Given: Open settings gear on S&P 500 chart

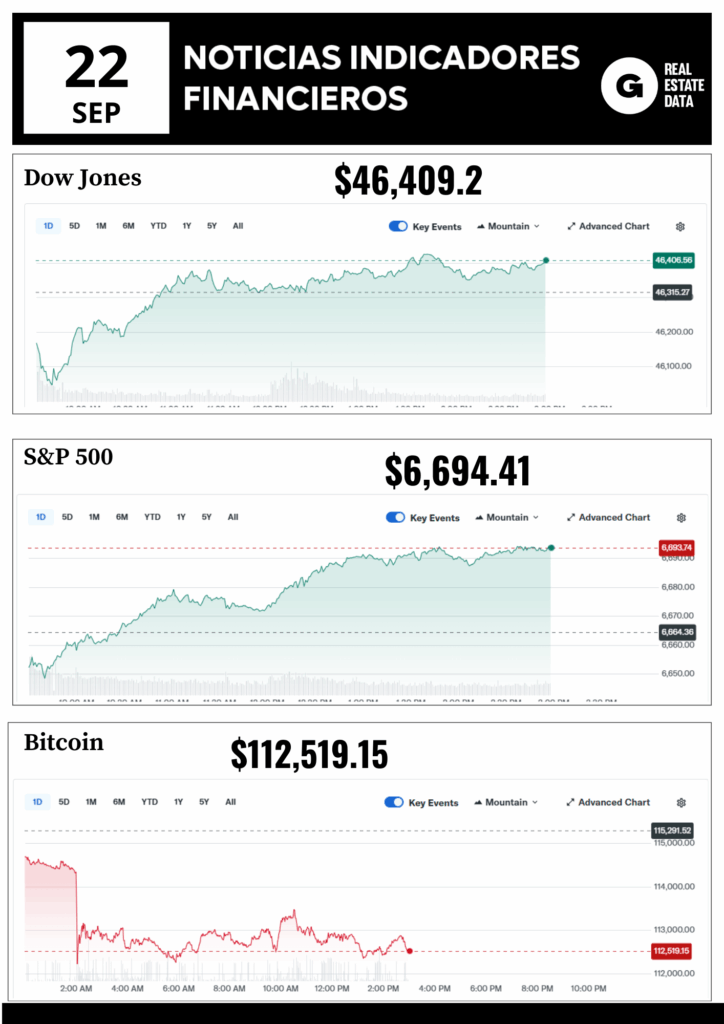Looking at the screenshot, I should [x=681, y=518].
